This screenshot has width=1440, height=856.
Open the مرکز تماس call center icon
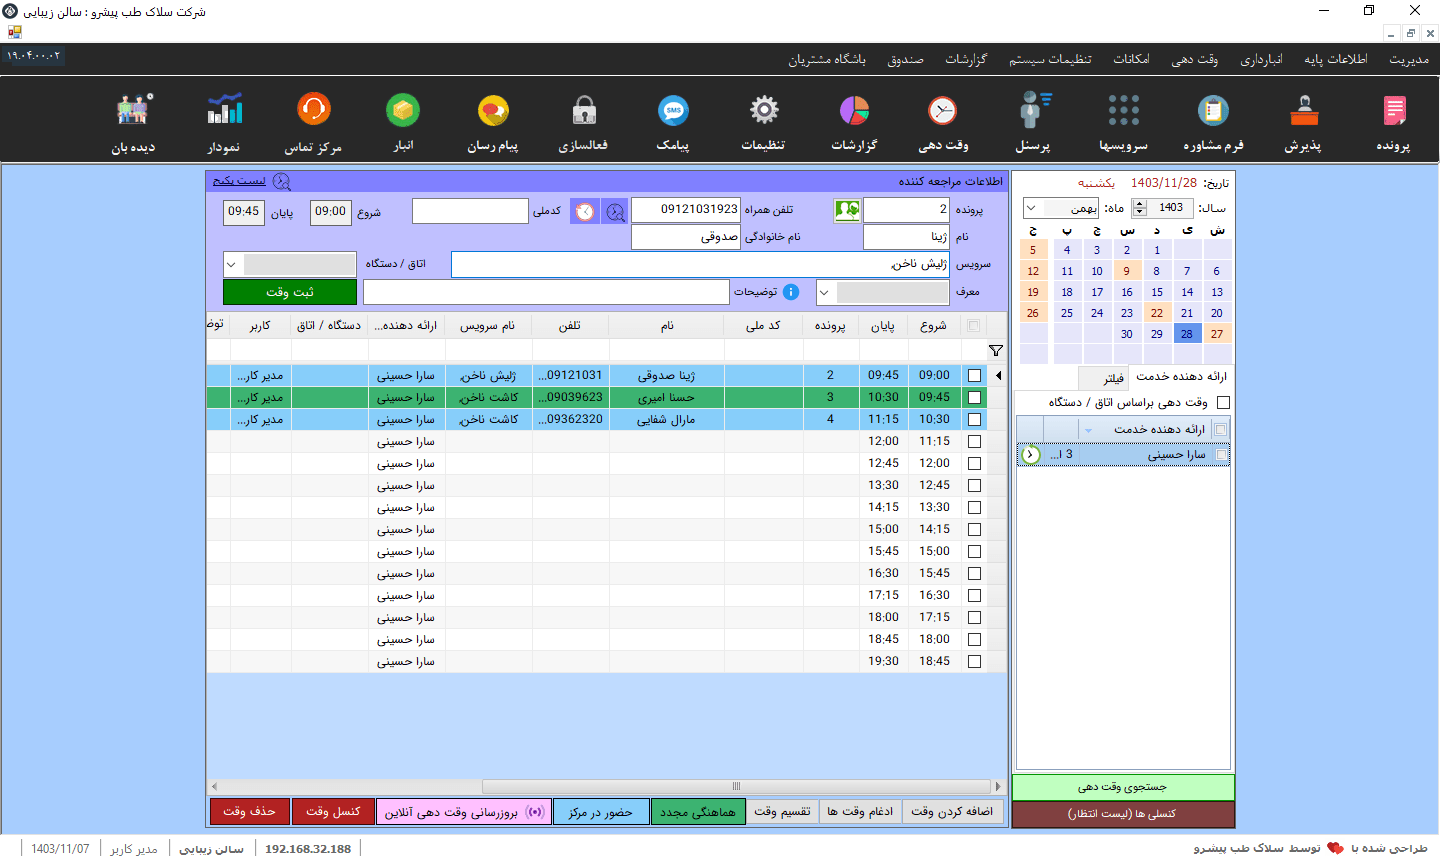(314, 111)
